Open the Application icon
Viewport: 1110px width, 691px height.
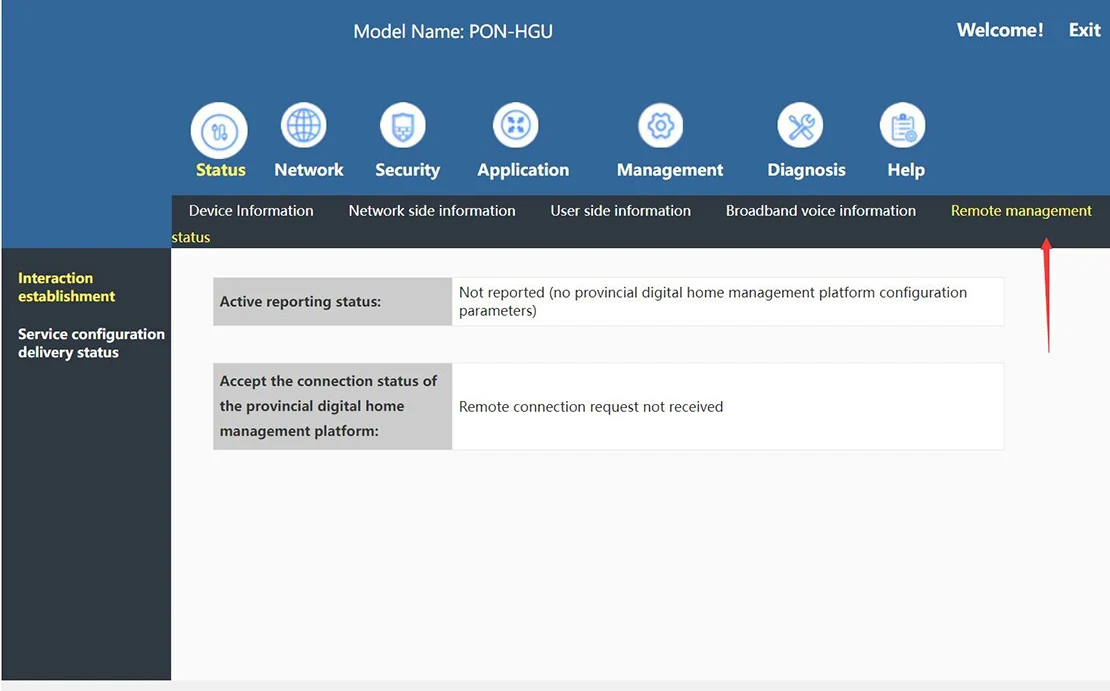(515, 126)
